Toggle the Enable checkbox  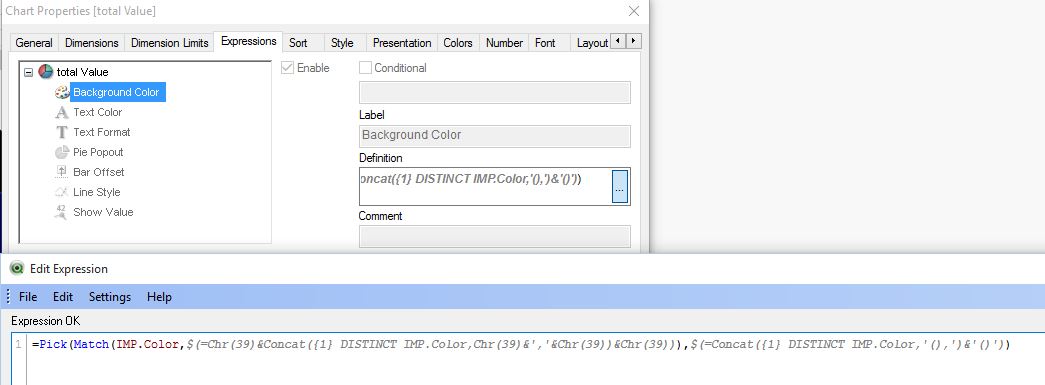coord(288,67)
